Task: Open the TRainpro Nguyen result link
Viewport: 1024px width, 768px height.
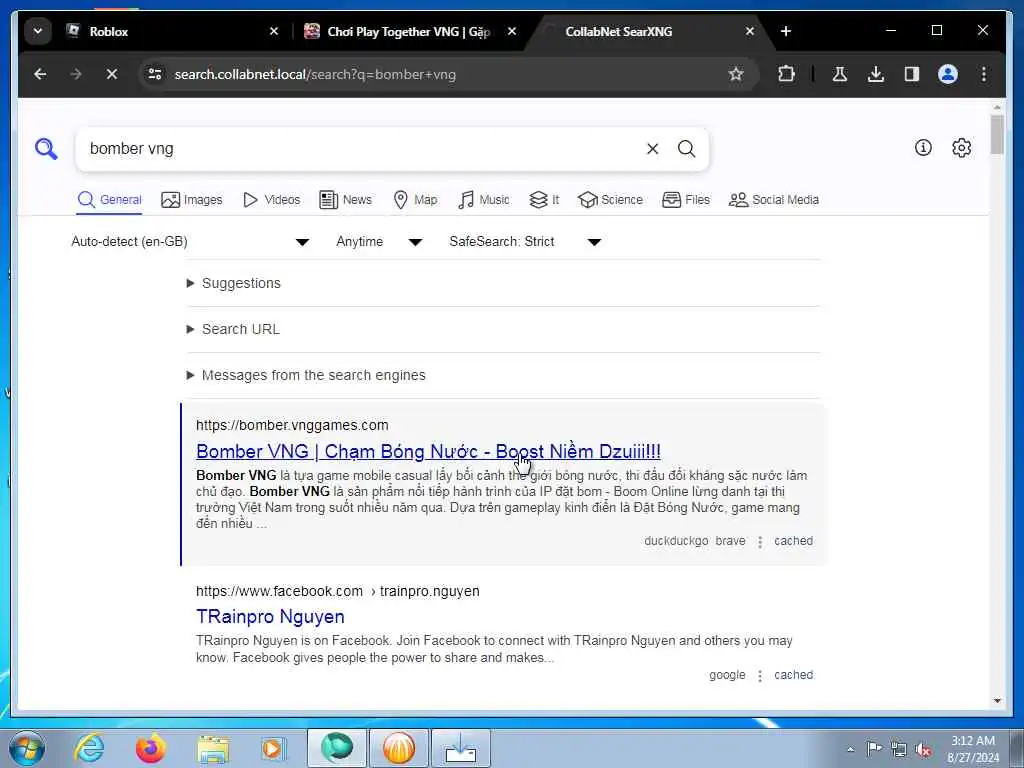Action: (270, 616)
